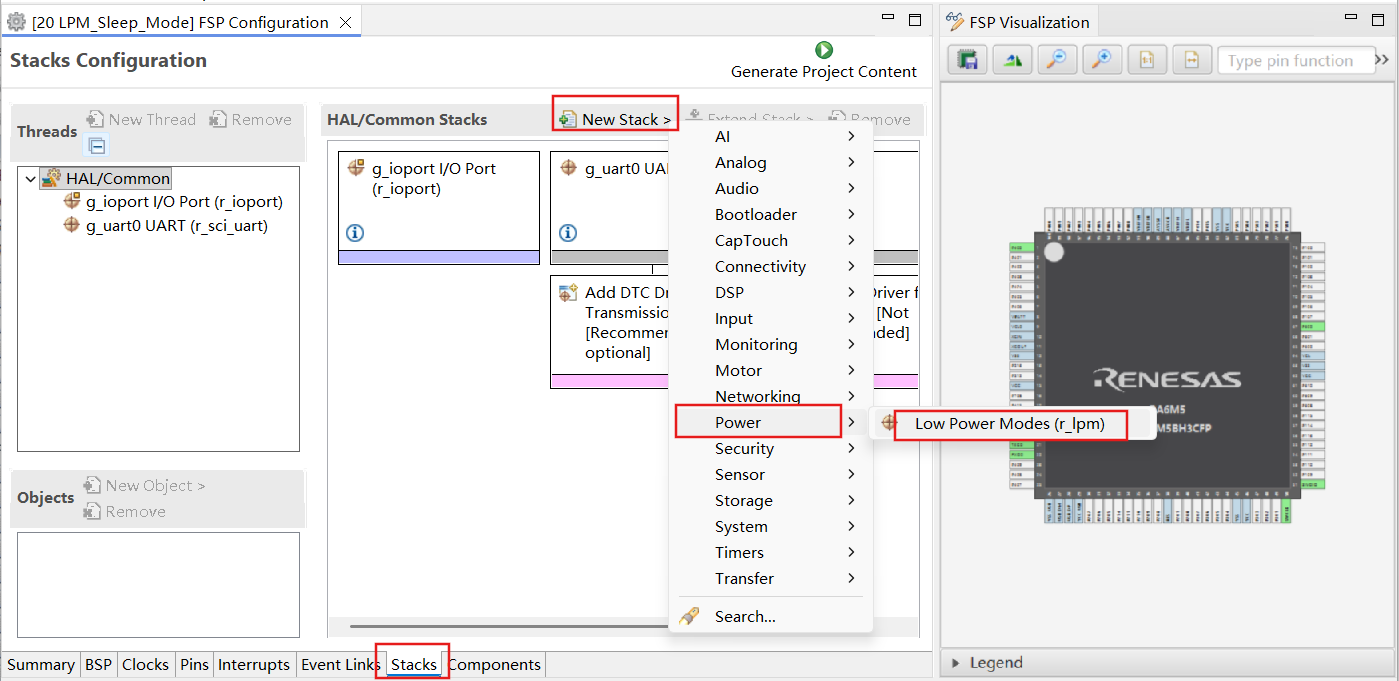Click the Search key icon in menu
Image resolution: width=1399 pixels, height=681 pixels.
pyautogui.click(x=689, y=616)
